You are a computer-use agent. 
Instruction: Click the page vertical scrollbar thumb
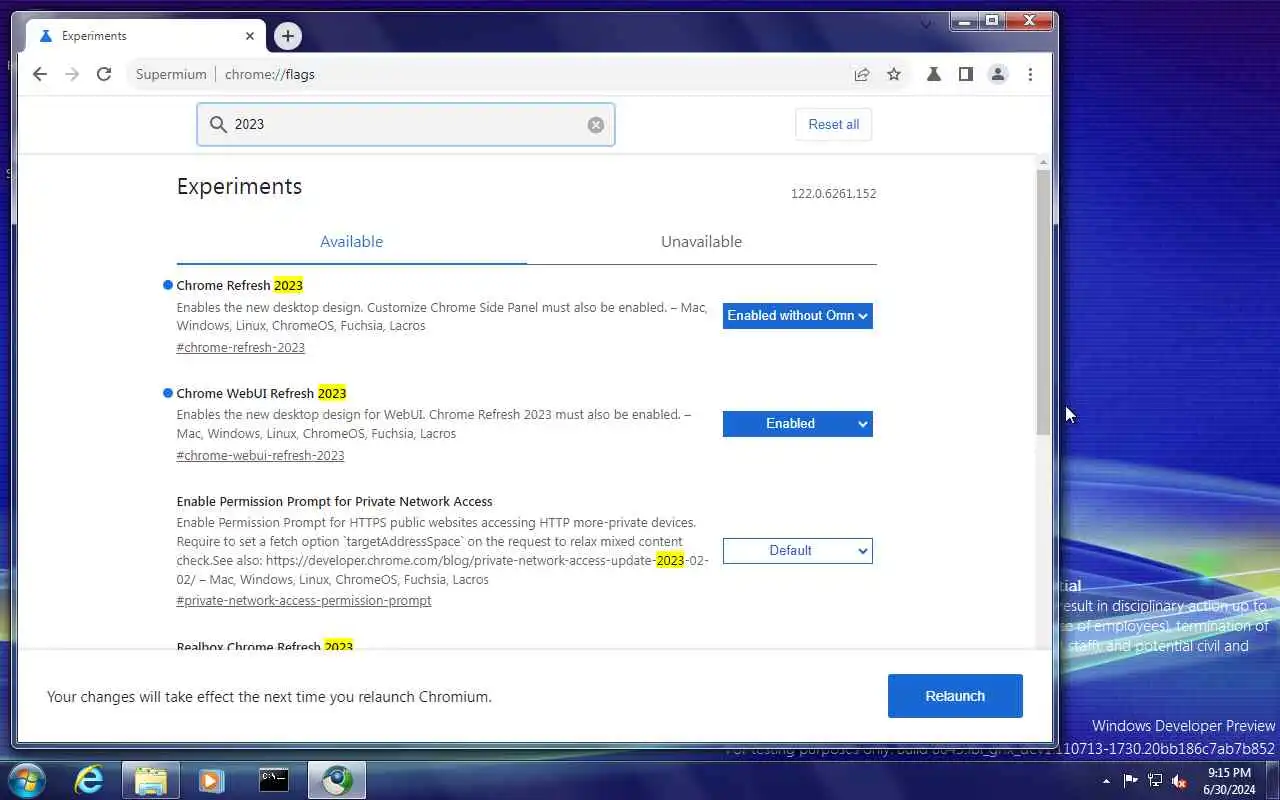[1043, 302]
